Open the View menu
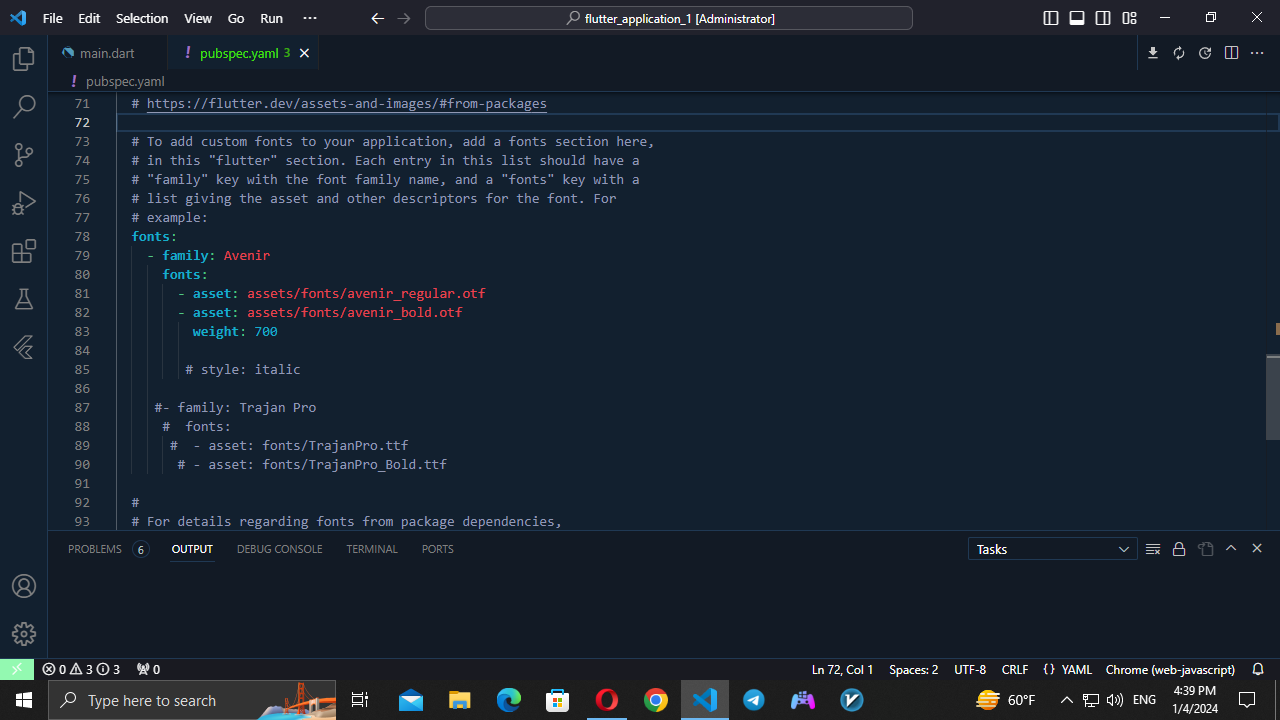The width and height of the screenshot is (1280, 720). coord(198,18)
